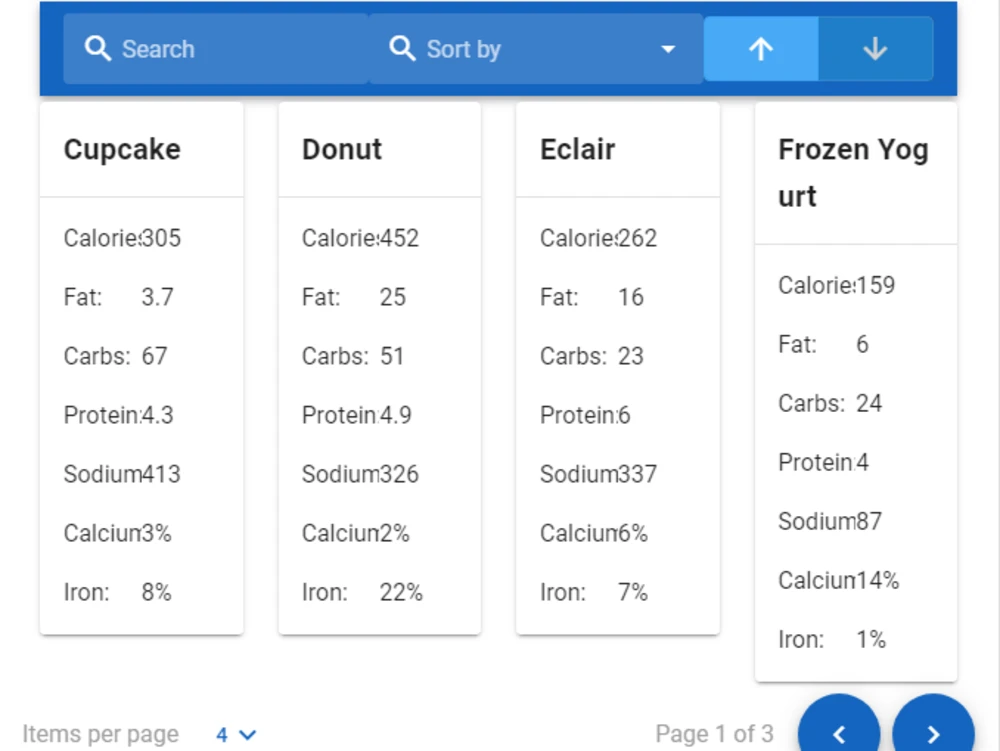The height and width of the screenshot is (751, 1000).
Task: Click the Items per page label
Action: tap(100, 733)
